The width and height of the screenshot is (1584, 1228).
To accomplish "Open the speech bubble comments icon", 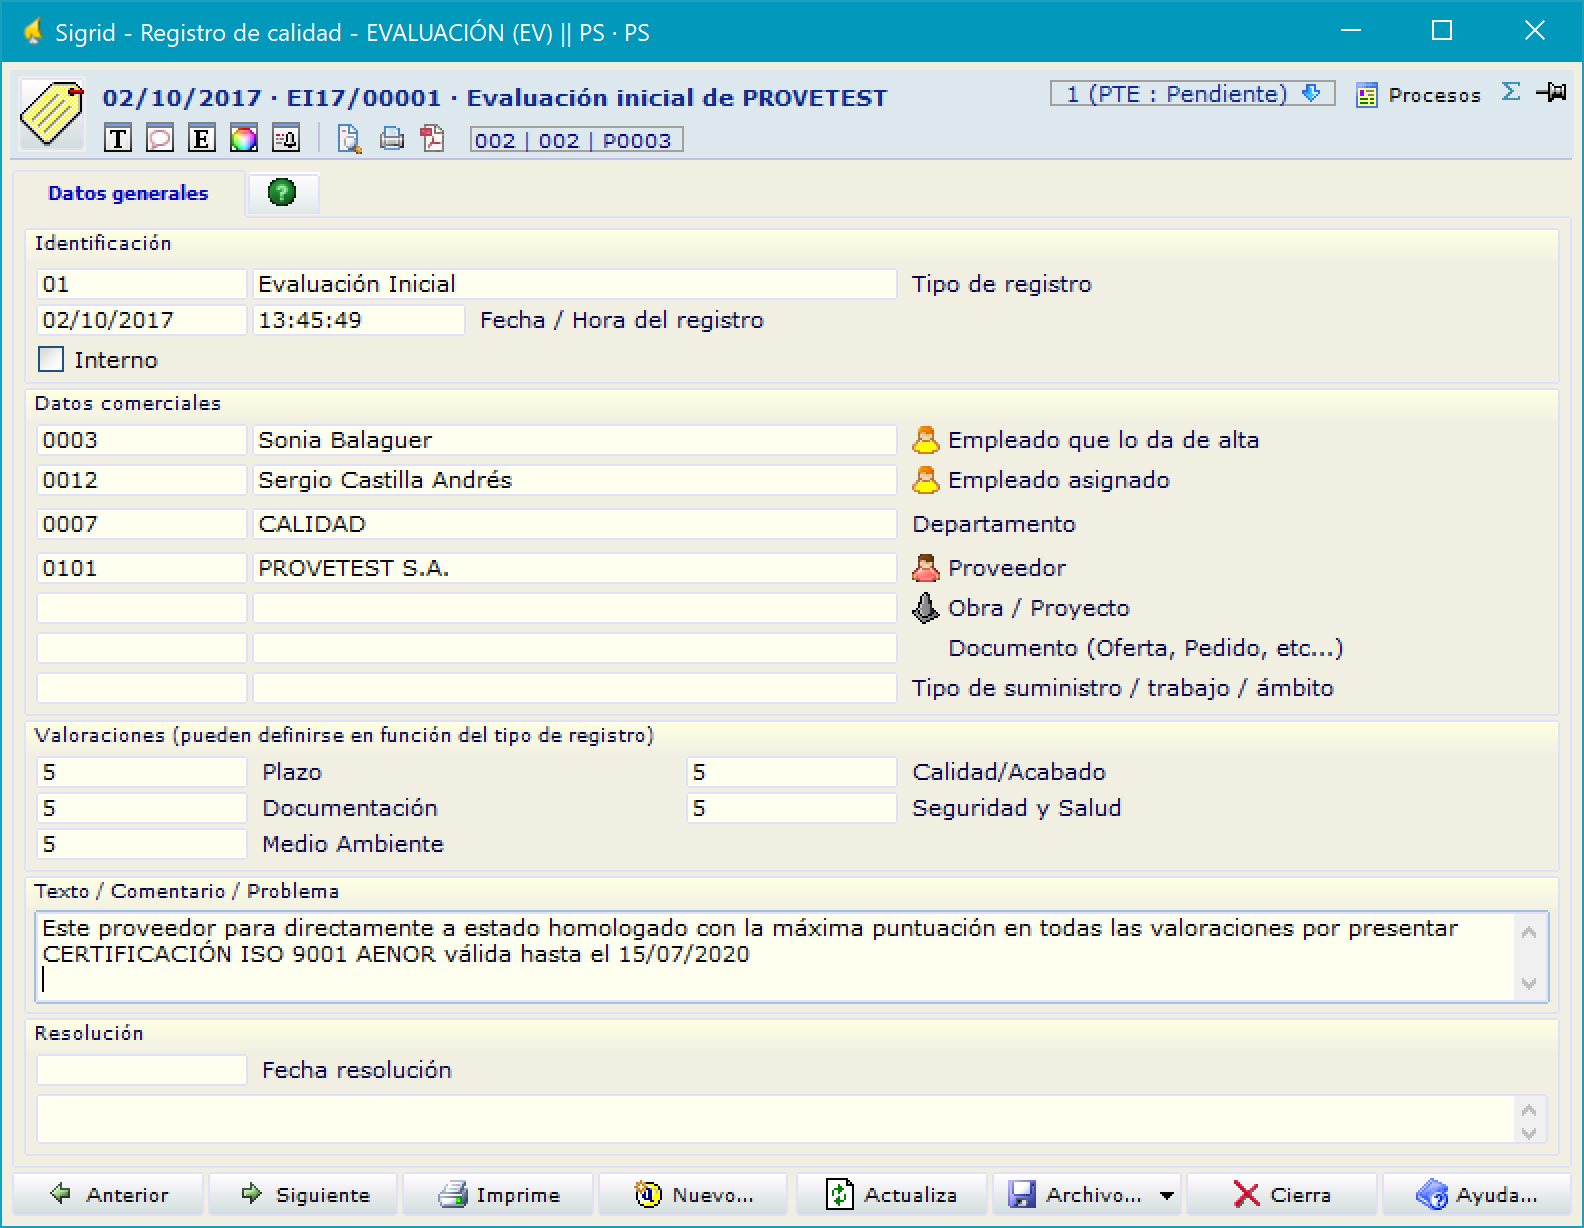I will pos(160,139).
